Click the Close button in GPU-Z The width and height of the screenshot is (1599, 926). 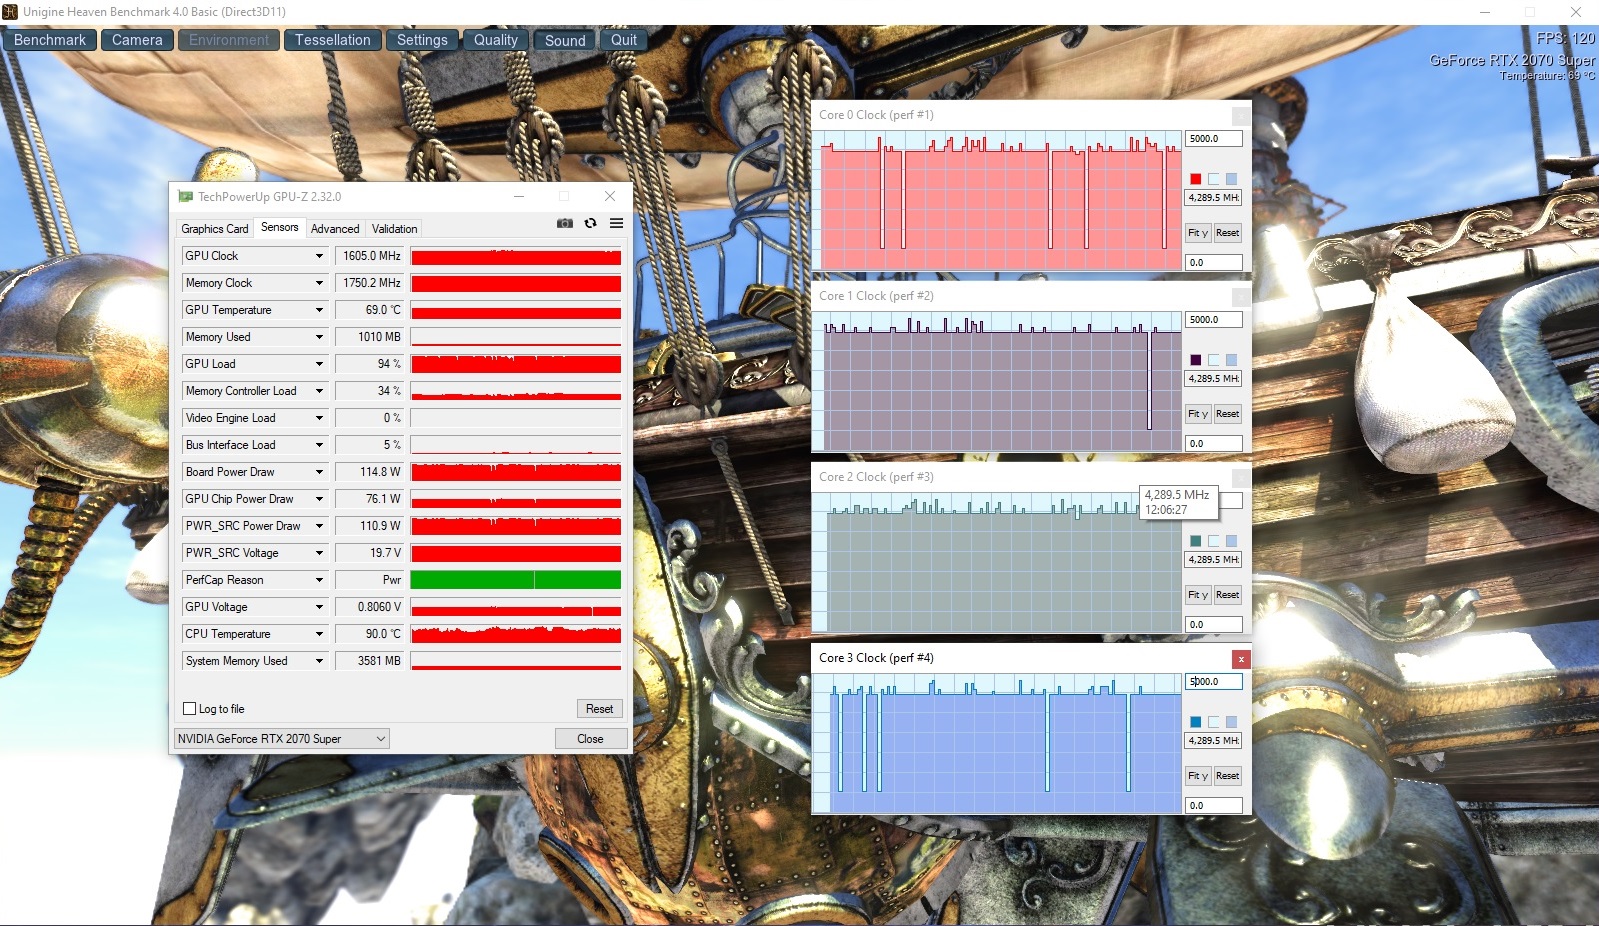pos(590,739)
